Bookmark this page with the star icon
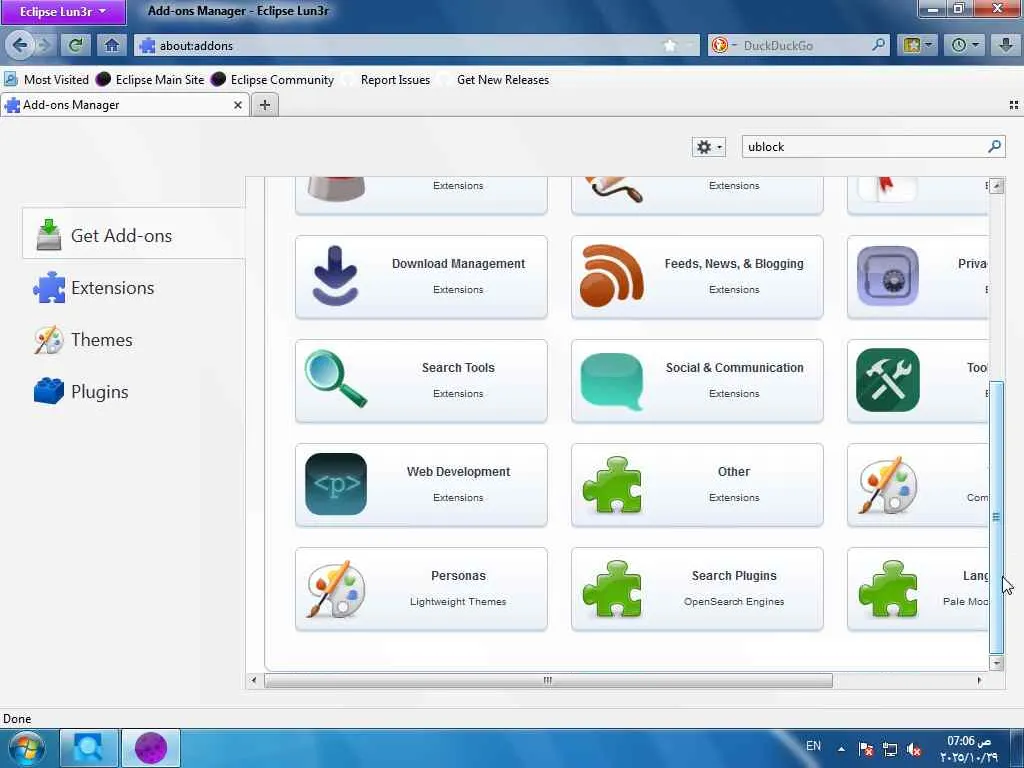Screen dimensions: 1024x768 tap(669, 45)
